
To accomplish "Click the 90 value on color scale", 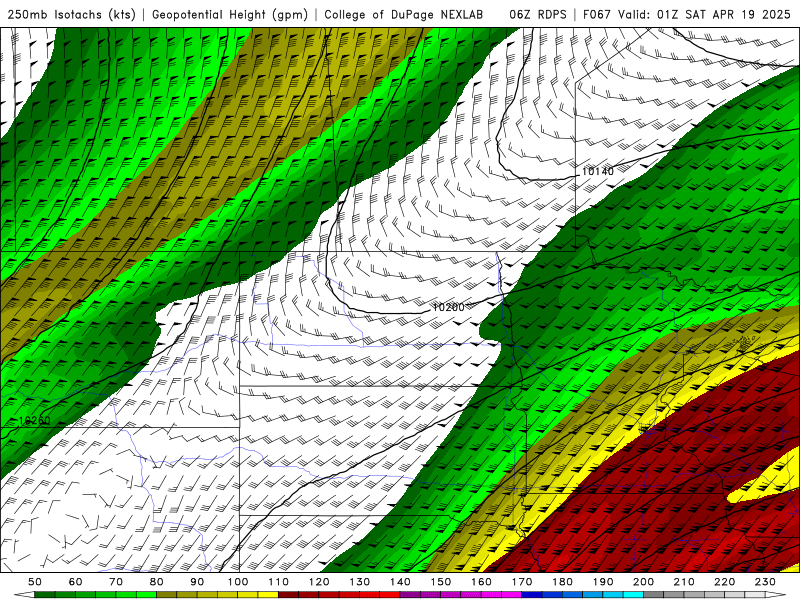I will coord(197,582).
